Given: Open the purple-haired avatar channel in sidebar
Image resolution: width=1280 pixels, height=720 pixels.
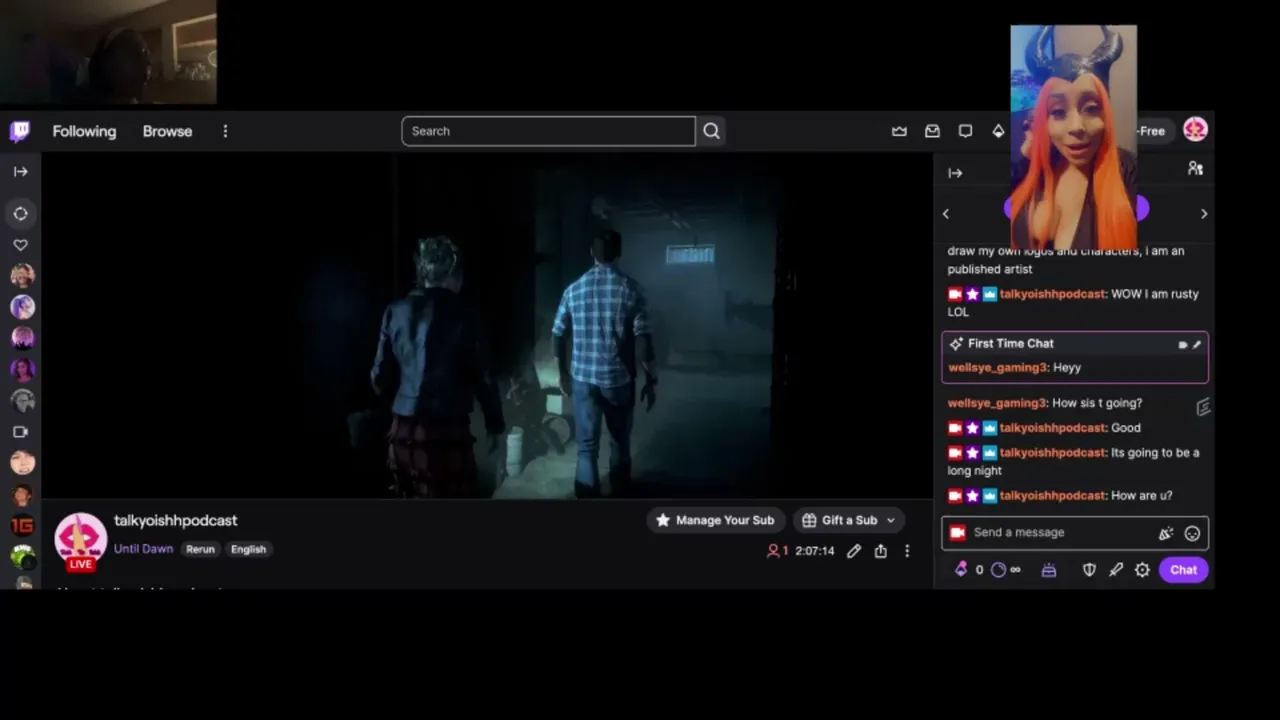Looking at the screenshot, I should click(22, 307).
